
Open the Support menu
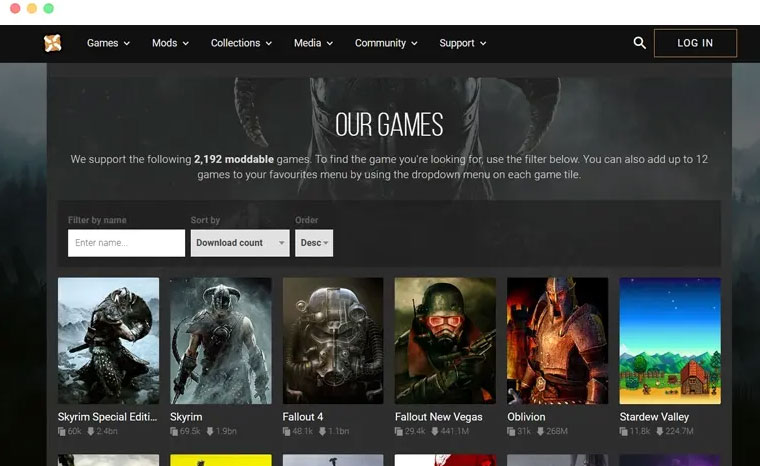tap(462, 43)
